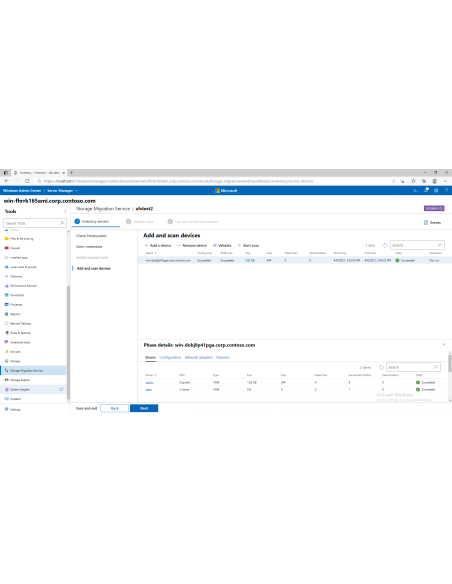Open Installed apps tool
Screen dimensions: 452x584
click(x=19, y=257)
